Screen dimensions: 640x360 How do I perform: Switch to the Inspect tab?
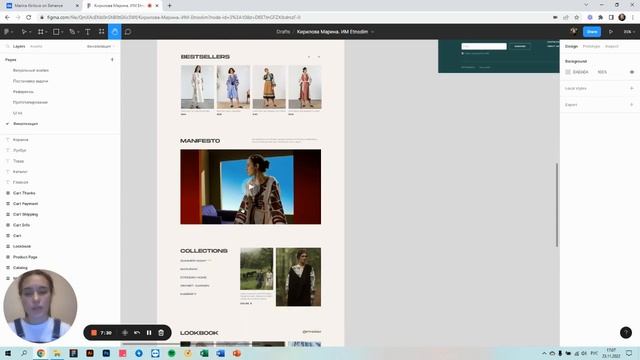coord(611,47)
